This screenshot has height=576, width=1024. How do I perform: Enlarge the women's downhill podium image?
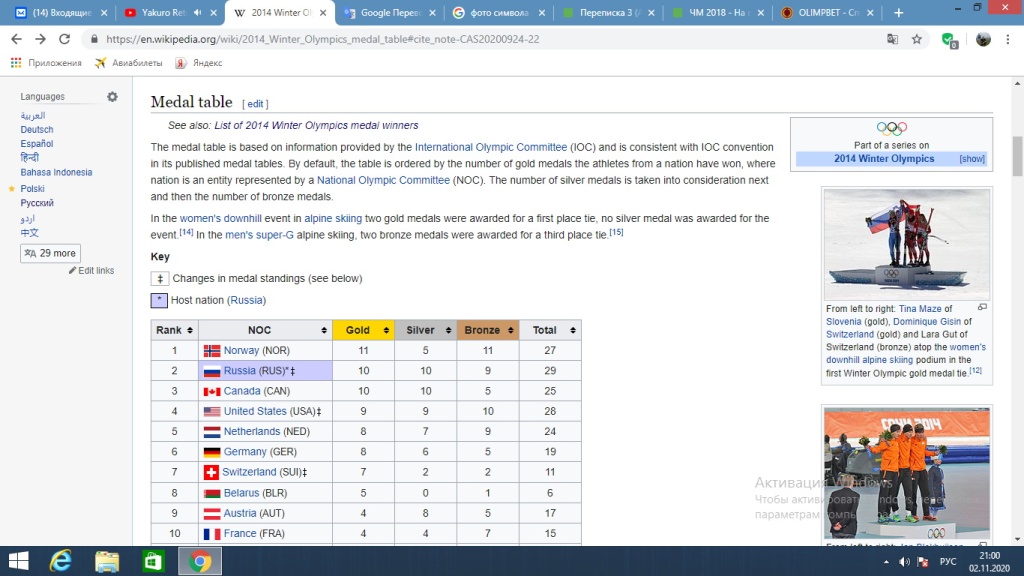[x=982, y=307]
